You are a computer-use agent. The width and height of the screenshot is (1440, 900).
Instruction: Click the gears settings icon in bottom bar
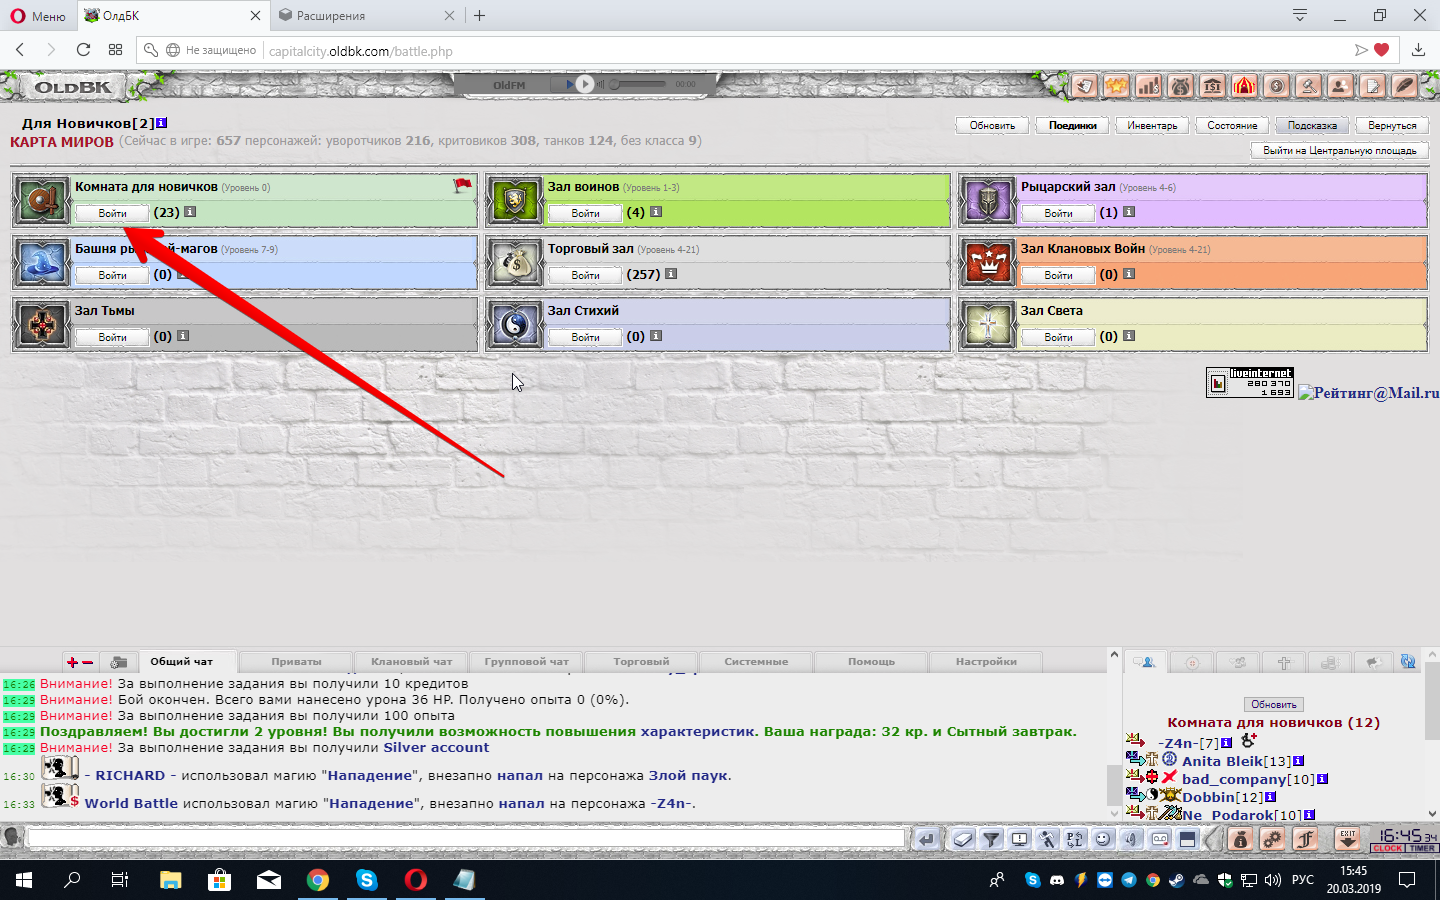(1272, 839)
